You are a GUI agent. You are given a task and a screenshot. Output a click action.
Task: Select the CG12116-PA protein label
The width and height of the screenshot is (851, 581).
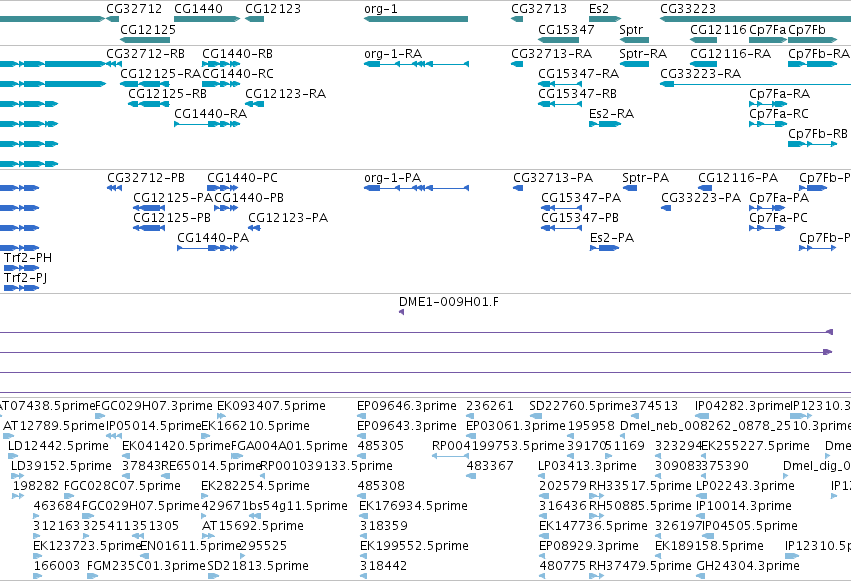(x=738, y=178)
